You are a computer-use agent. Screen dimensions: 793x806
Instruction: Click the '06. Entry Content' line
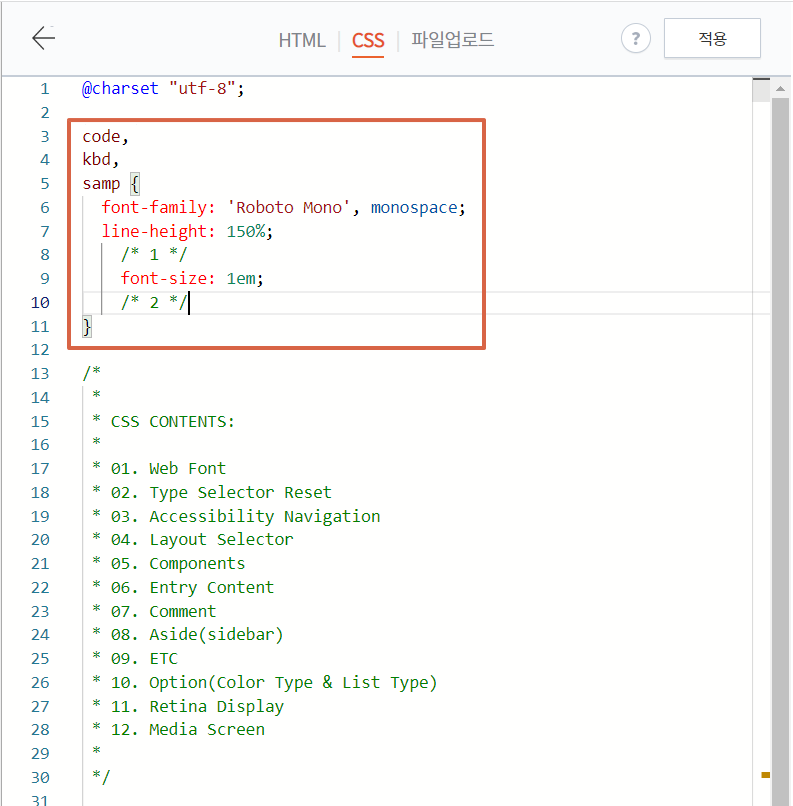click(183, 587)
